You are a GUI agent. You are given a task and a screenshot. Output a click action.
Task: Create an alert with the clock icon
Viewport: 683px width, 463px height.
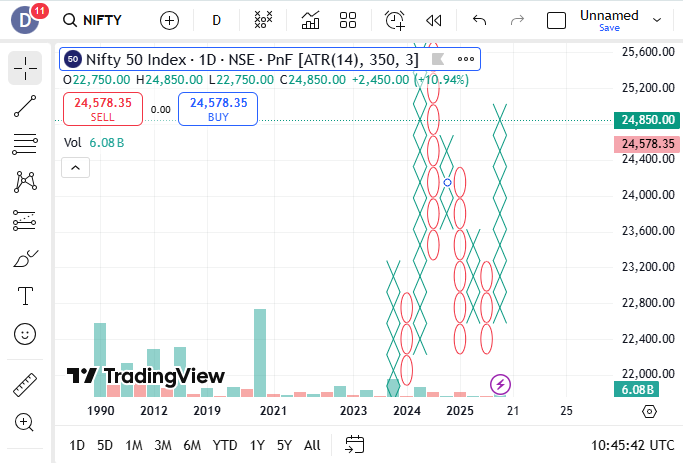[395, 20]
